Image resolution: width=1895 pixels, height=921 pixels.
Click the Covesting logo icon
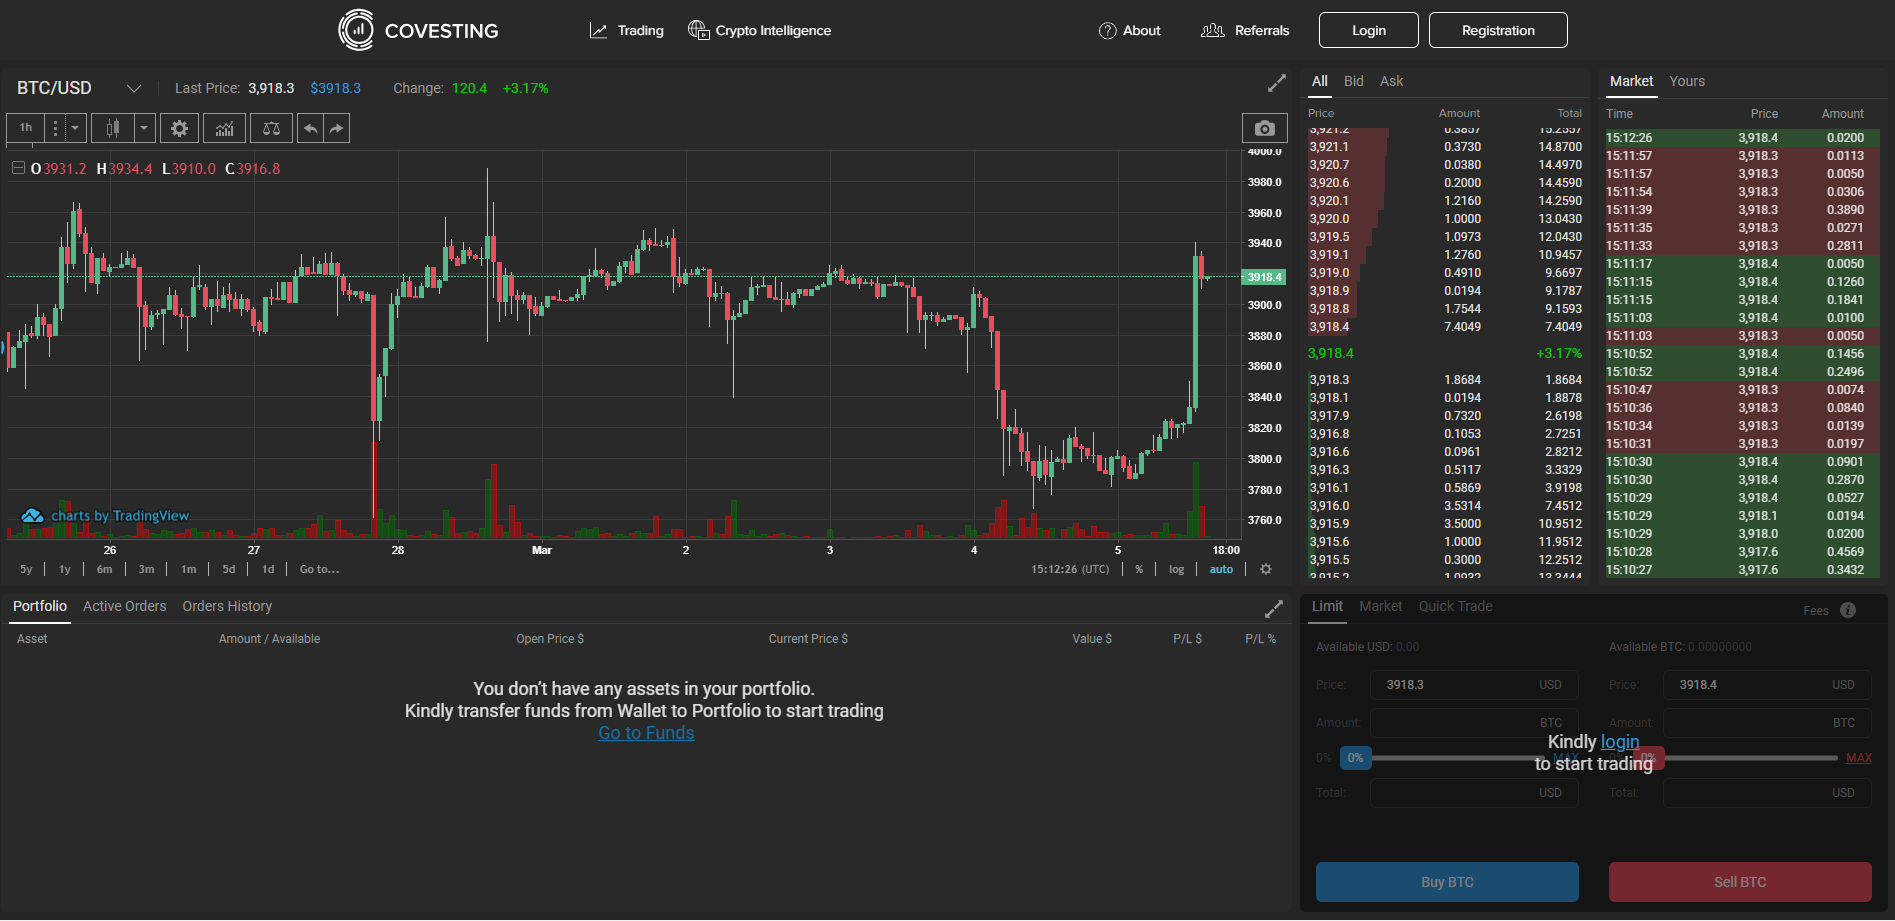pos(356,30)
